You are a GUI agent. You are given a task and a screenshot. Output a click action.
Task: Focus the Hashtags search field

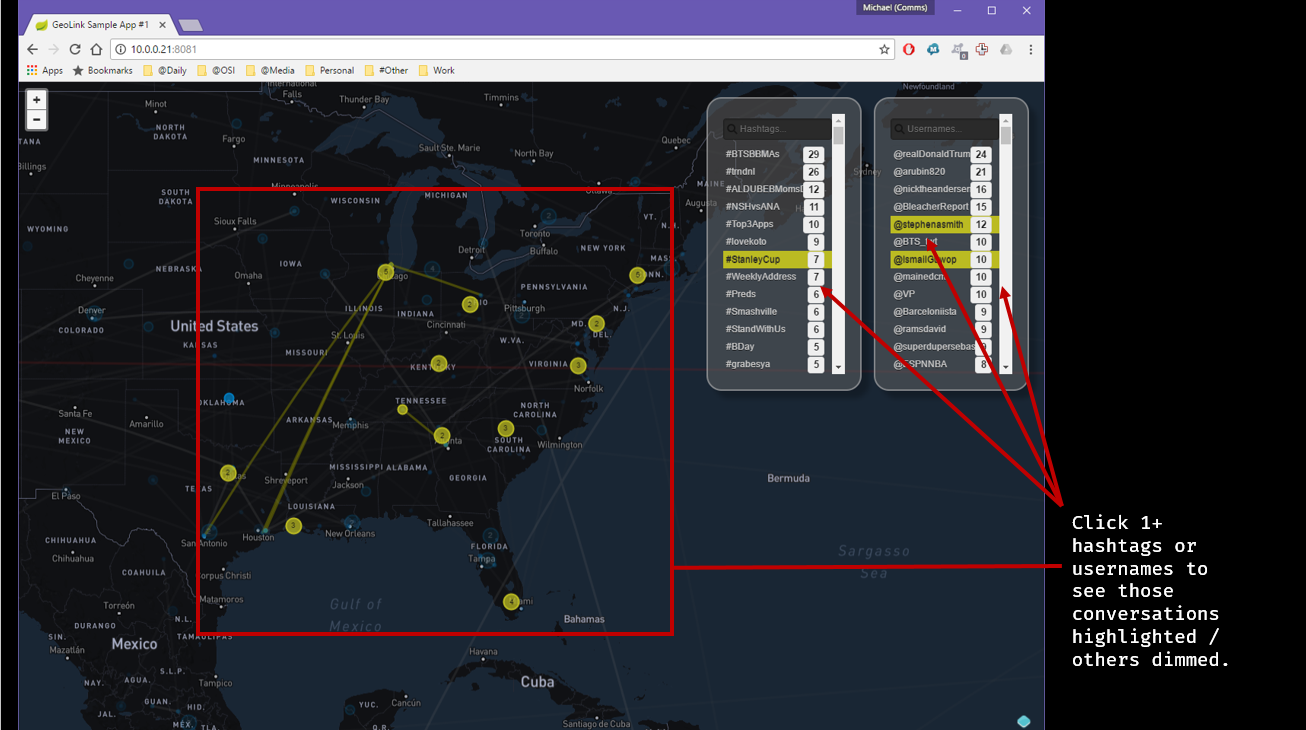point(777,129)
